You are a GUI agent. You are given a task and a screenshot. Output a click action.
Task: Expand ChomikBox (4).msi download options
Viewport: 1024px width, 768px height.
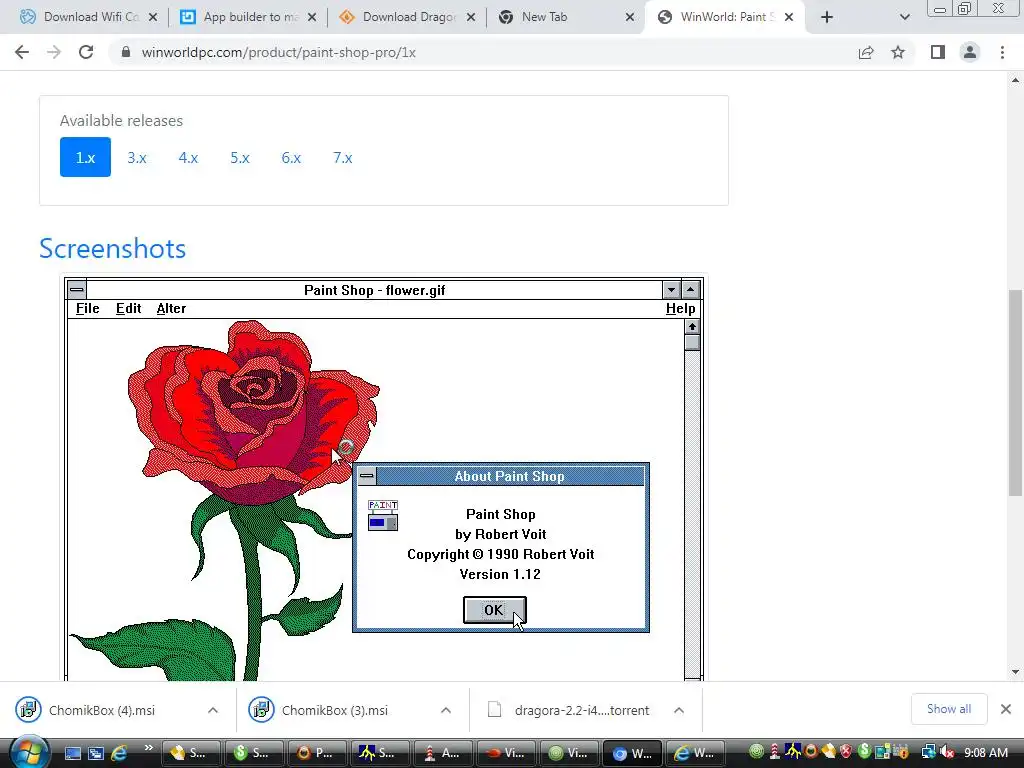click(213, 710)
